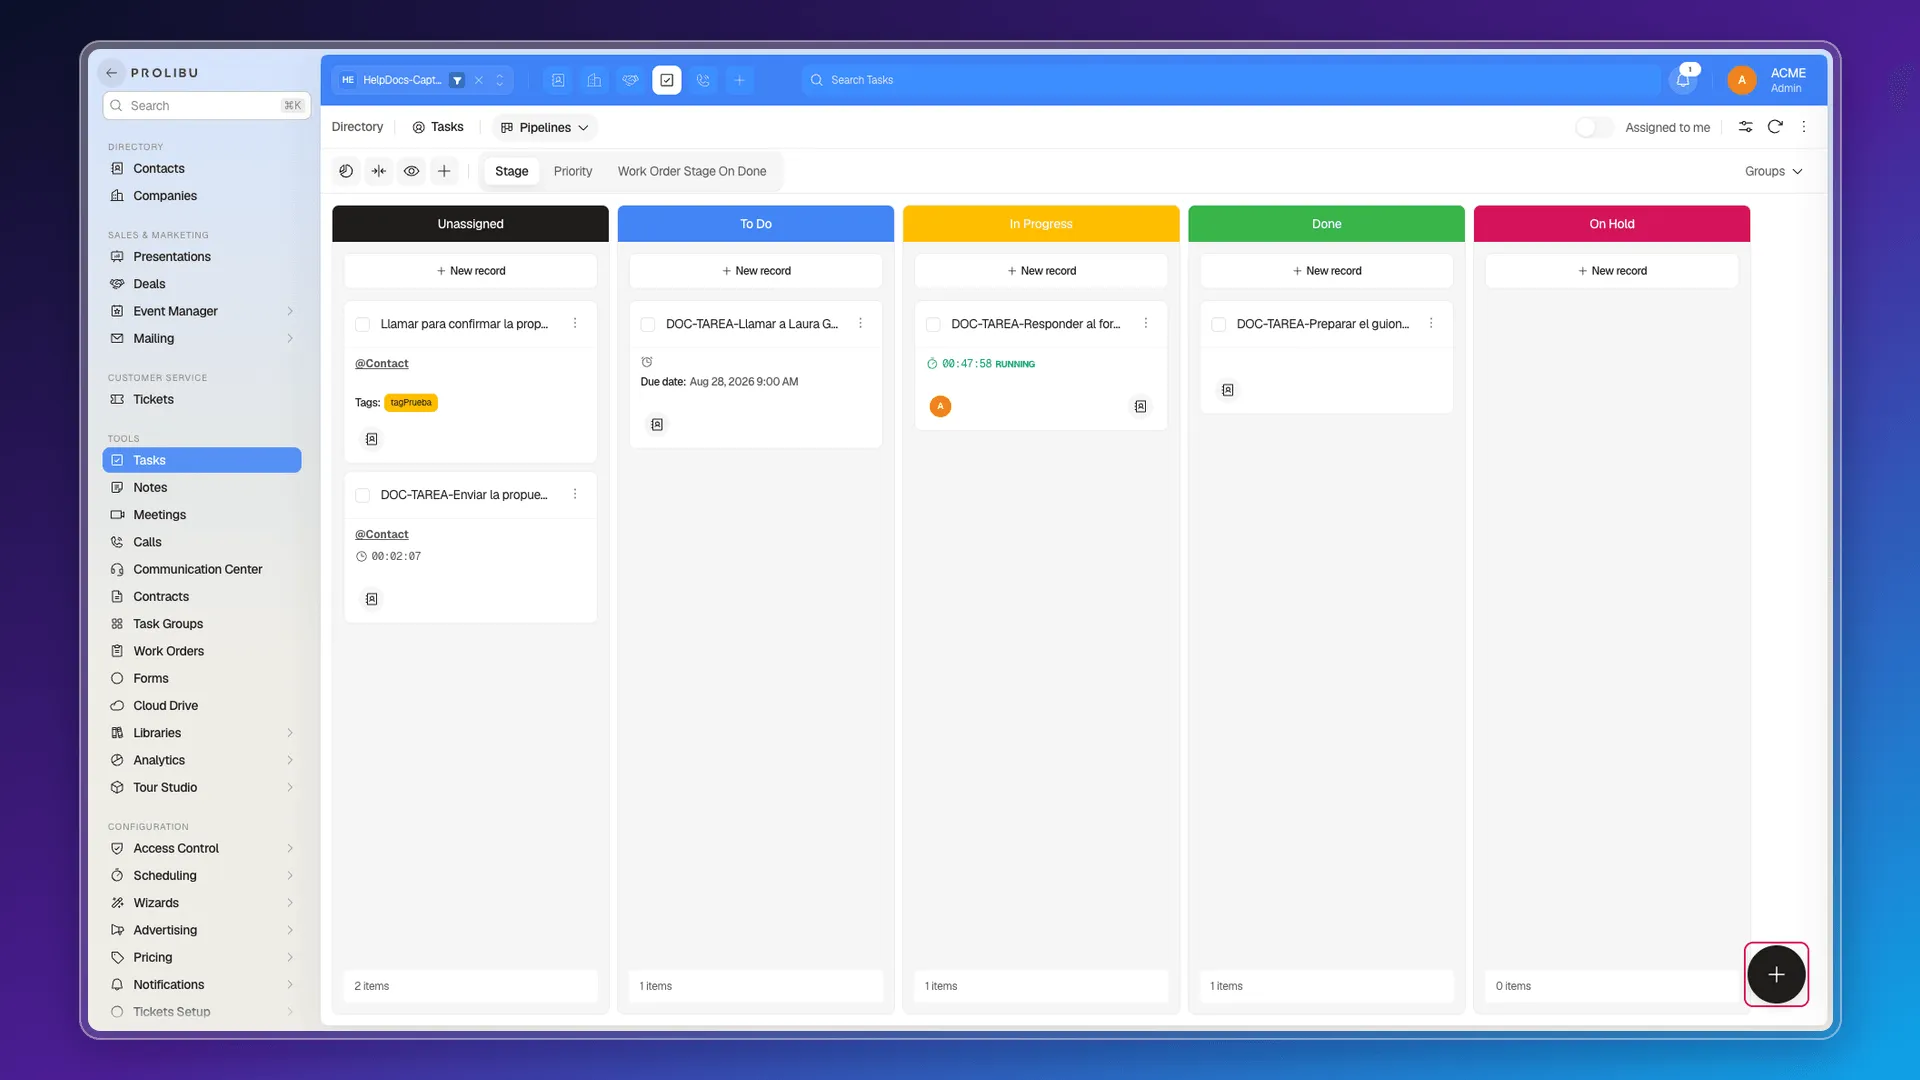This screenshot has width=1920, height=1080.
Task: Click the tagPrueba tag label
Action: coord(411,402)
